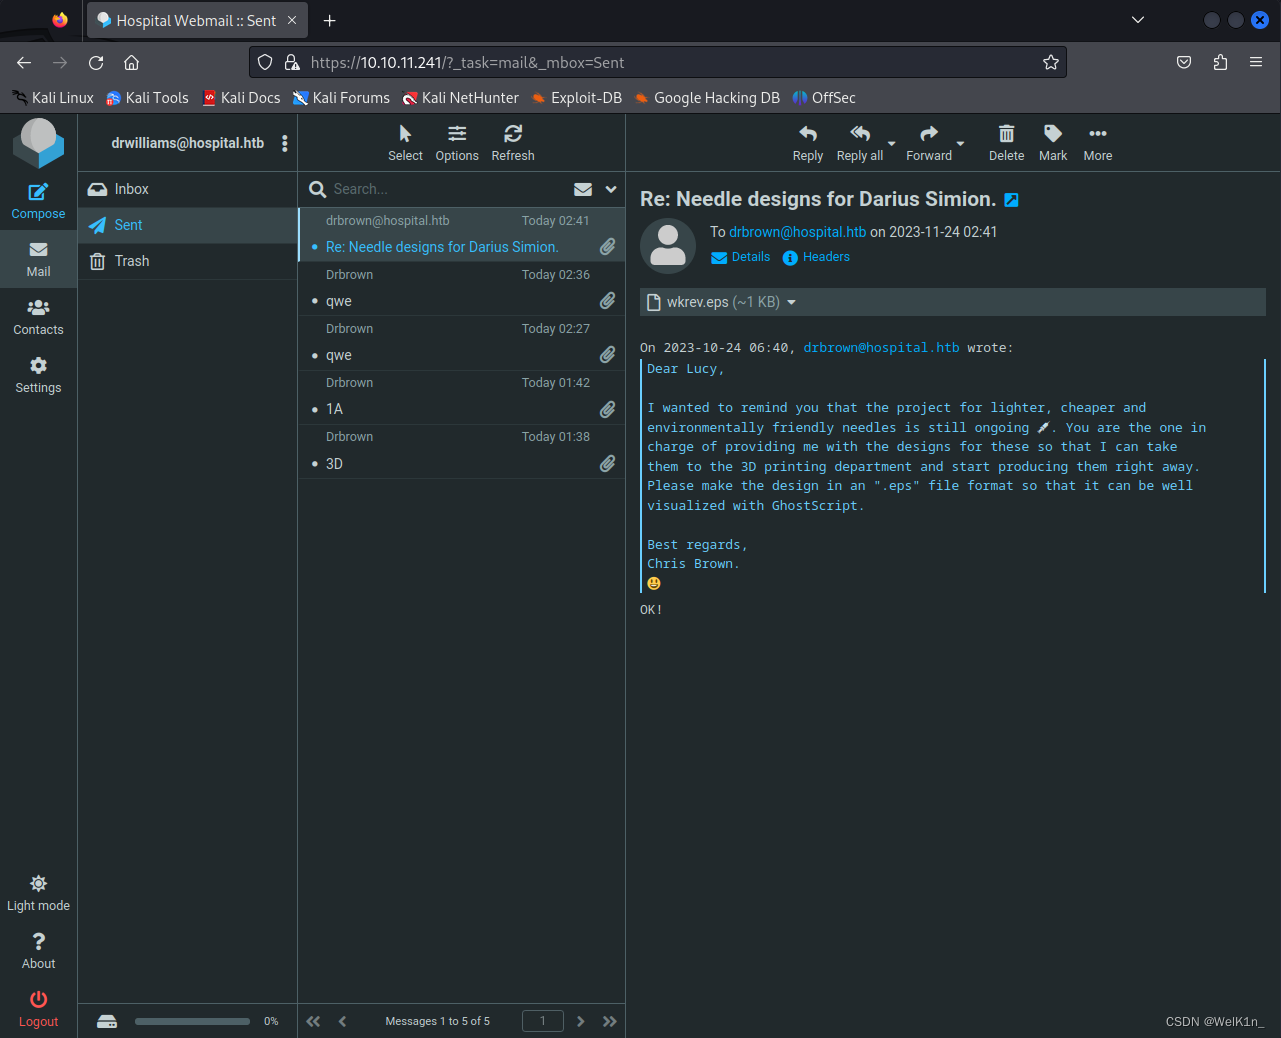Click the browser Back button
1281x1038 pixels.
click(x=24, y=62)
